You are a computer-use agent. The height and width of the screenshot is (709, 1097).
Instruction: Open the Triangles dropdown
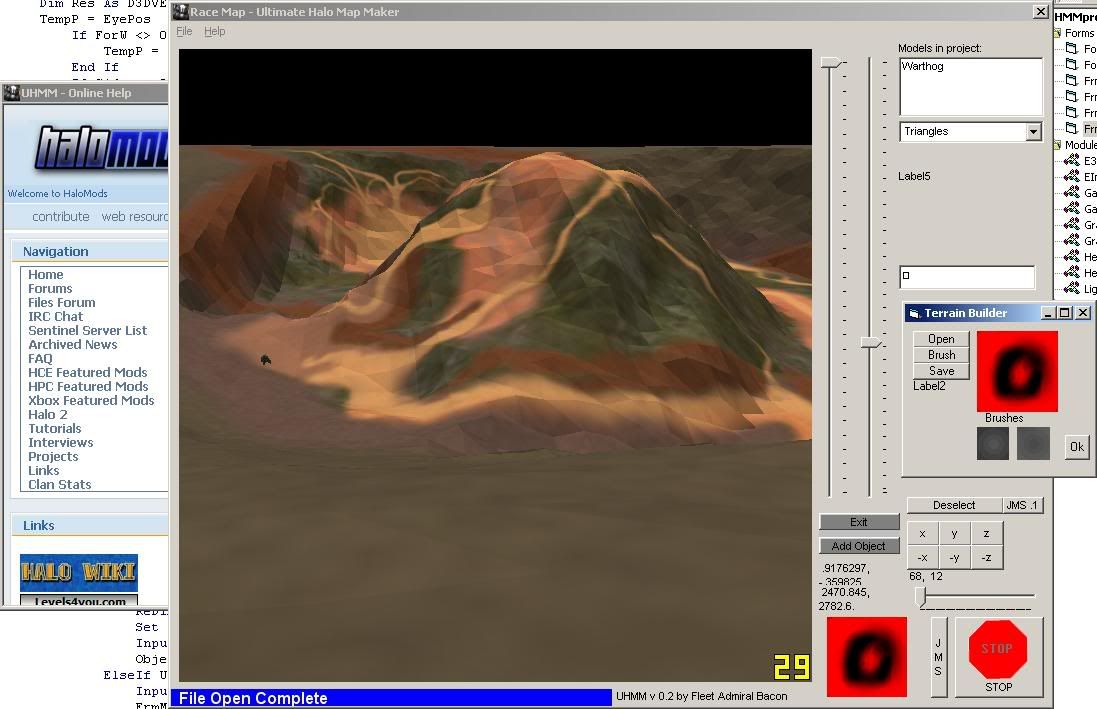pos(1033,132)
